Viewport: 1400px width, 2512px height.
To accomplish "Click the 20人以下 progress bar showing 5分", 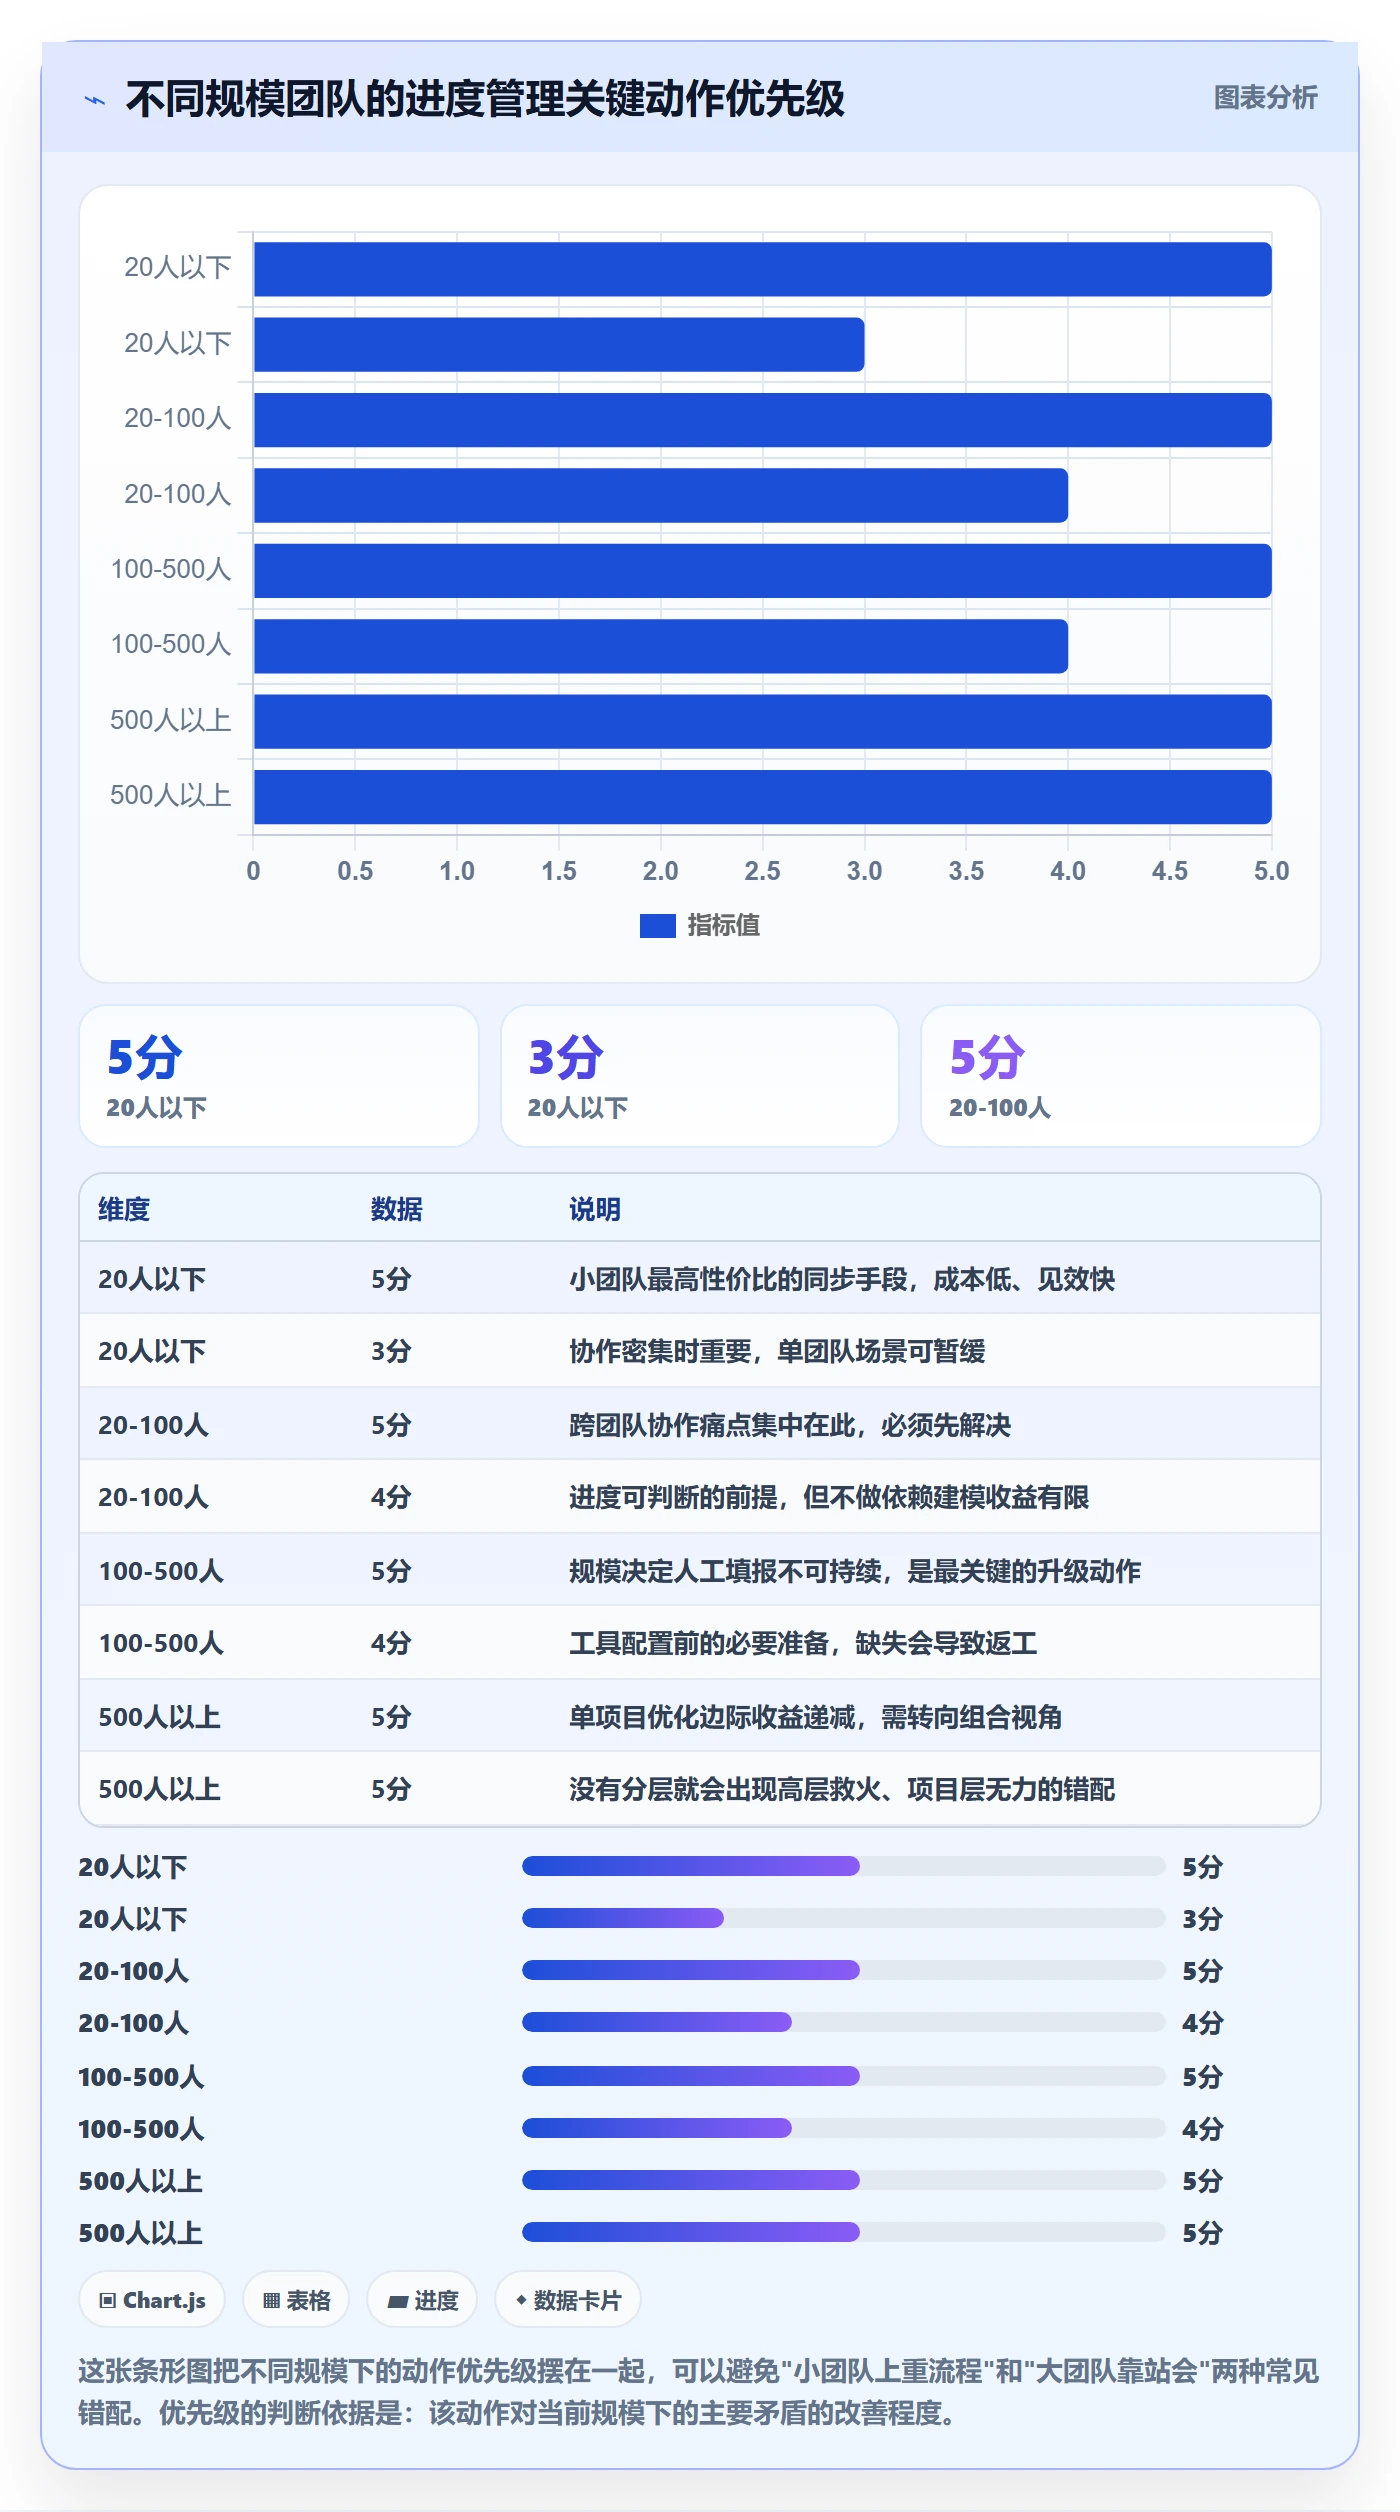I will click(x=843, y=1866).
